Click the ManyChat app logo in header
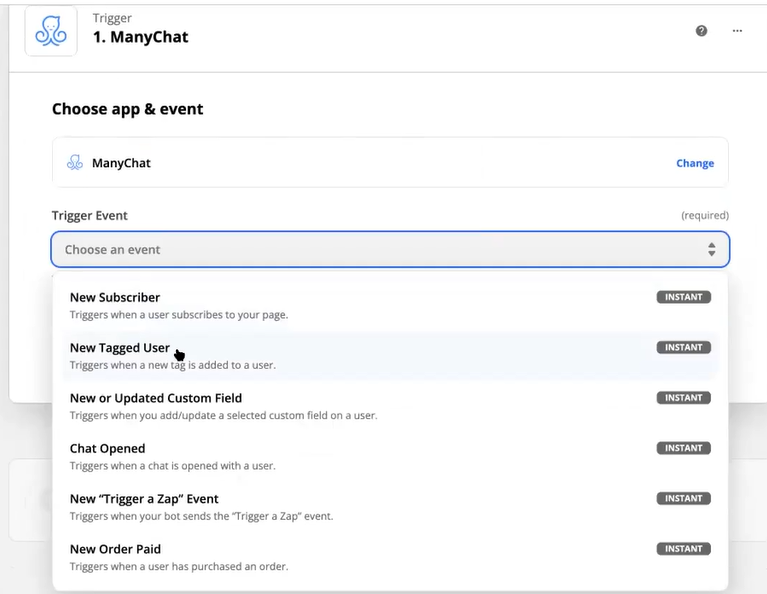 (x=51, y=31)
